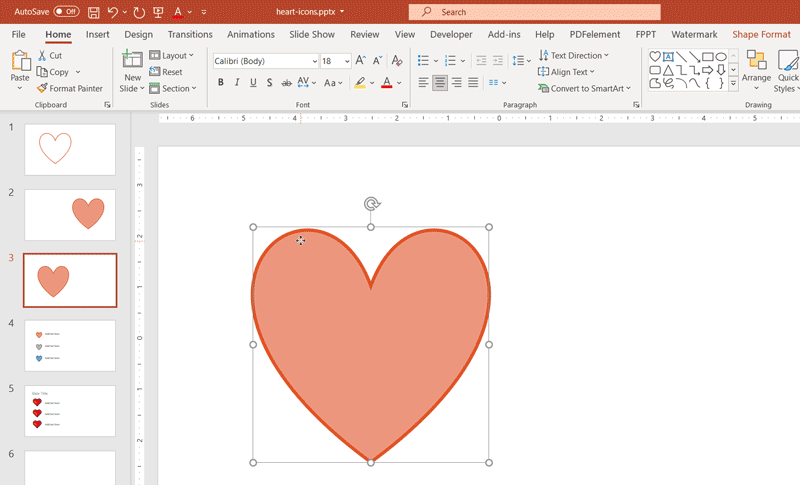Click the red font color swatch
Screen dimensions: 800x485
(x=386, y=83)
